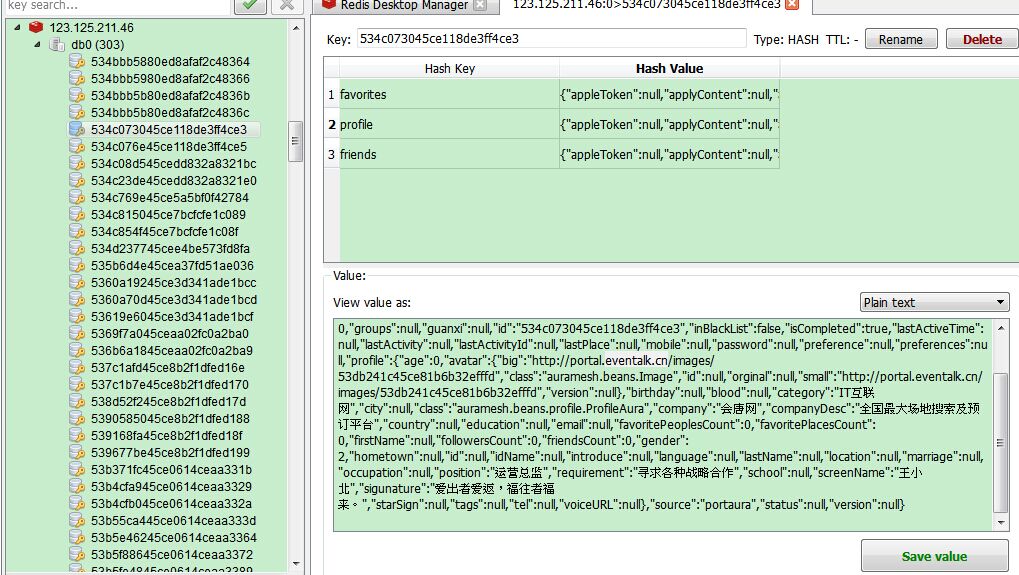Click key icon beside 53619e6045ce3d341ade1bcf
This screenshot has height=575, width=1019.
click(x=77, y=316)
